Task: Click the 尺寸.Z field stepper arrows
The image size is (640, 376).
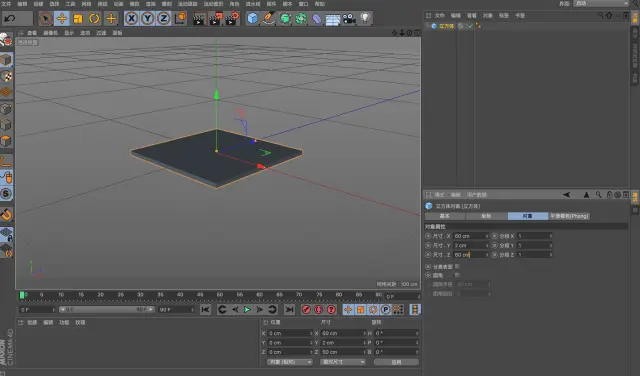Action: tap(487, 255)
